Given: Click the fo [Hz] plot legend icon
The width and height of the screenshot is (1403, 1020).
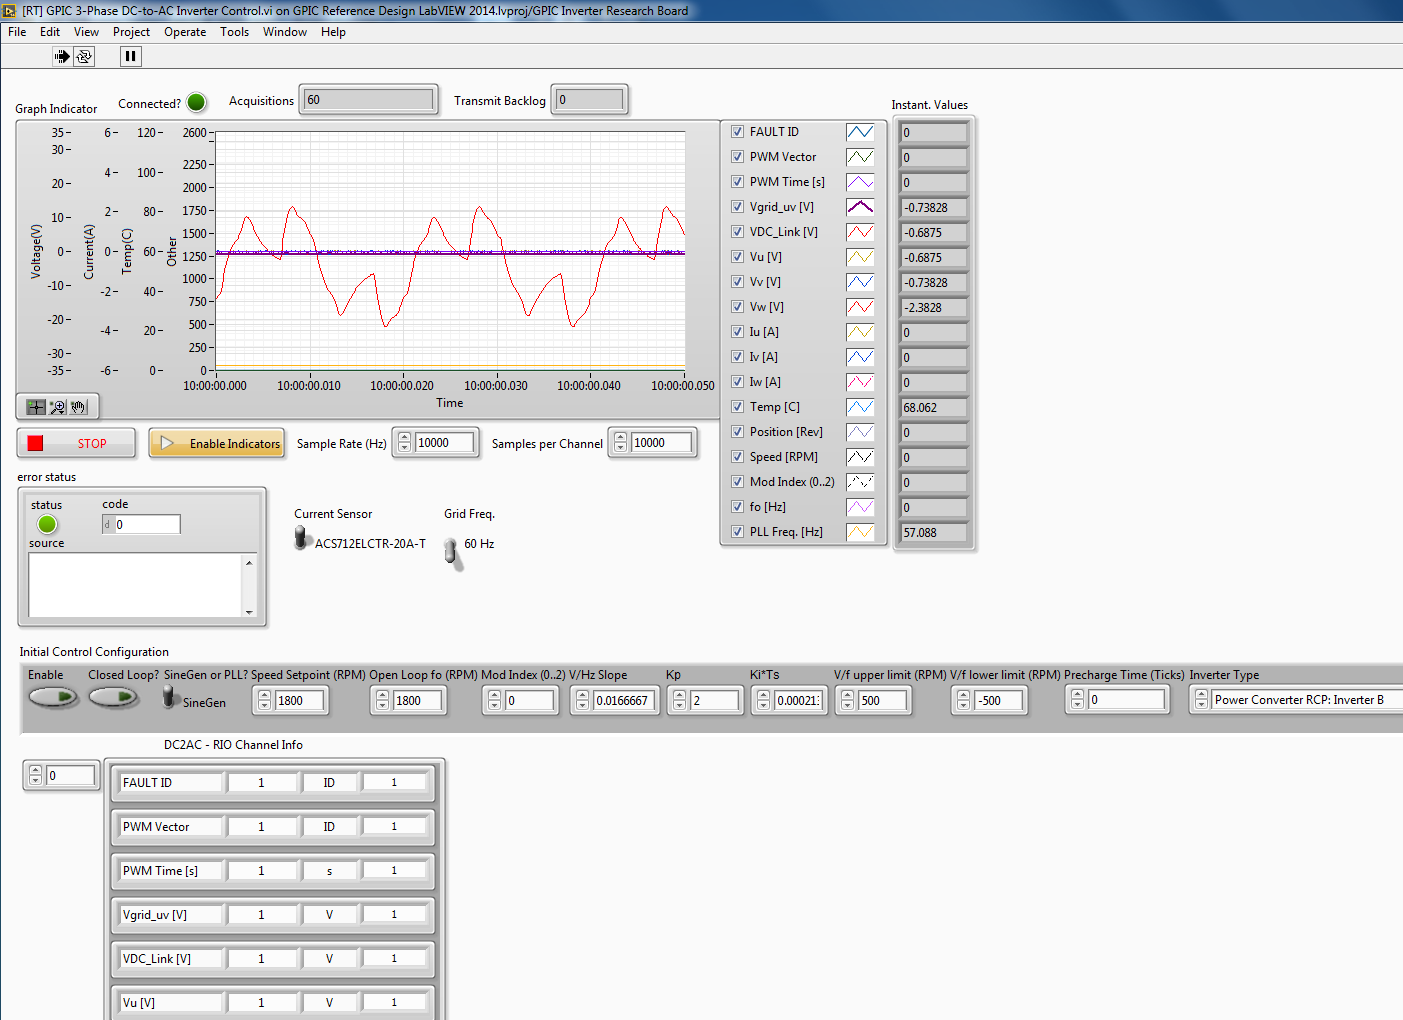Looking at the screenshot, I should pos(860,507).
